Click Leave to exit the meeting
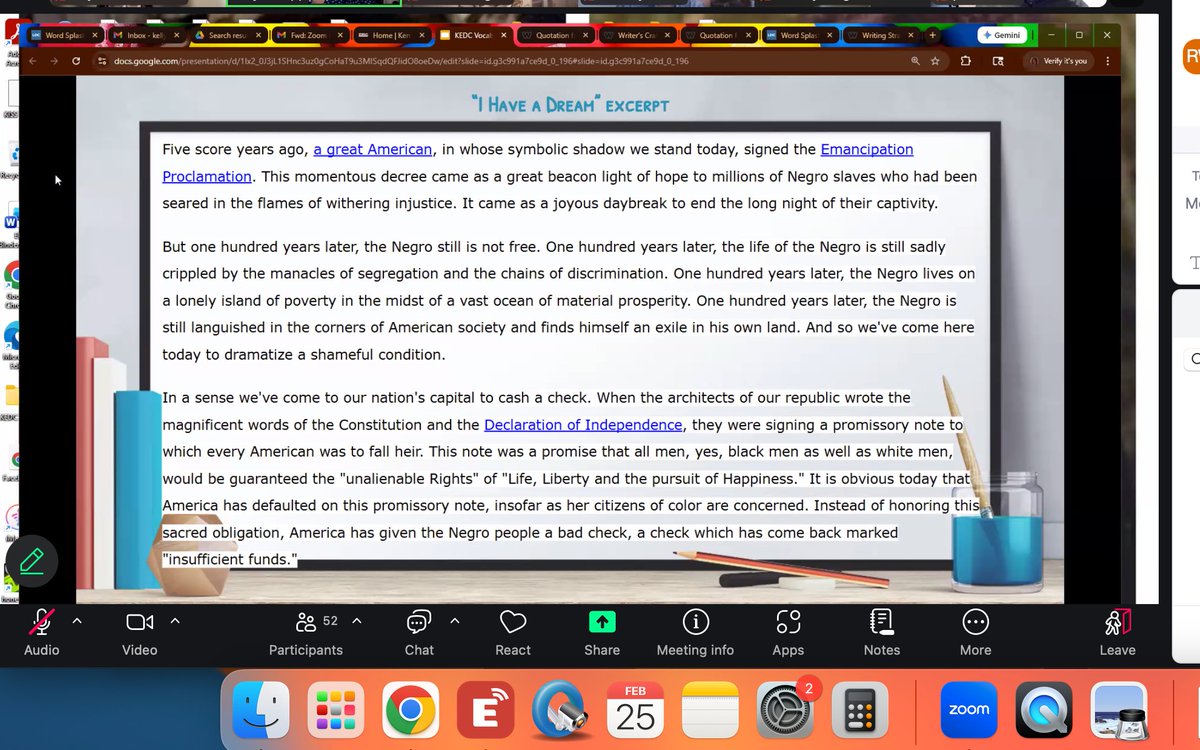The image size is (1200, 750). [1118, 634]
